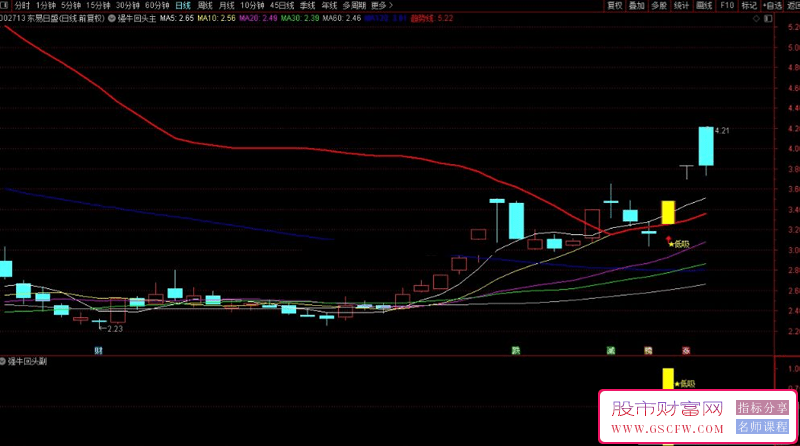
Task: Click the orange event marker left of 添
Action: pyautogui.click(x=648, y=350)
